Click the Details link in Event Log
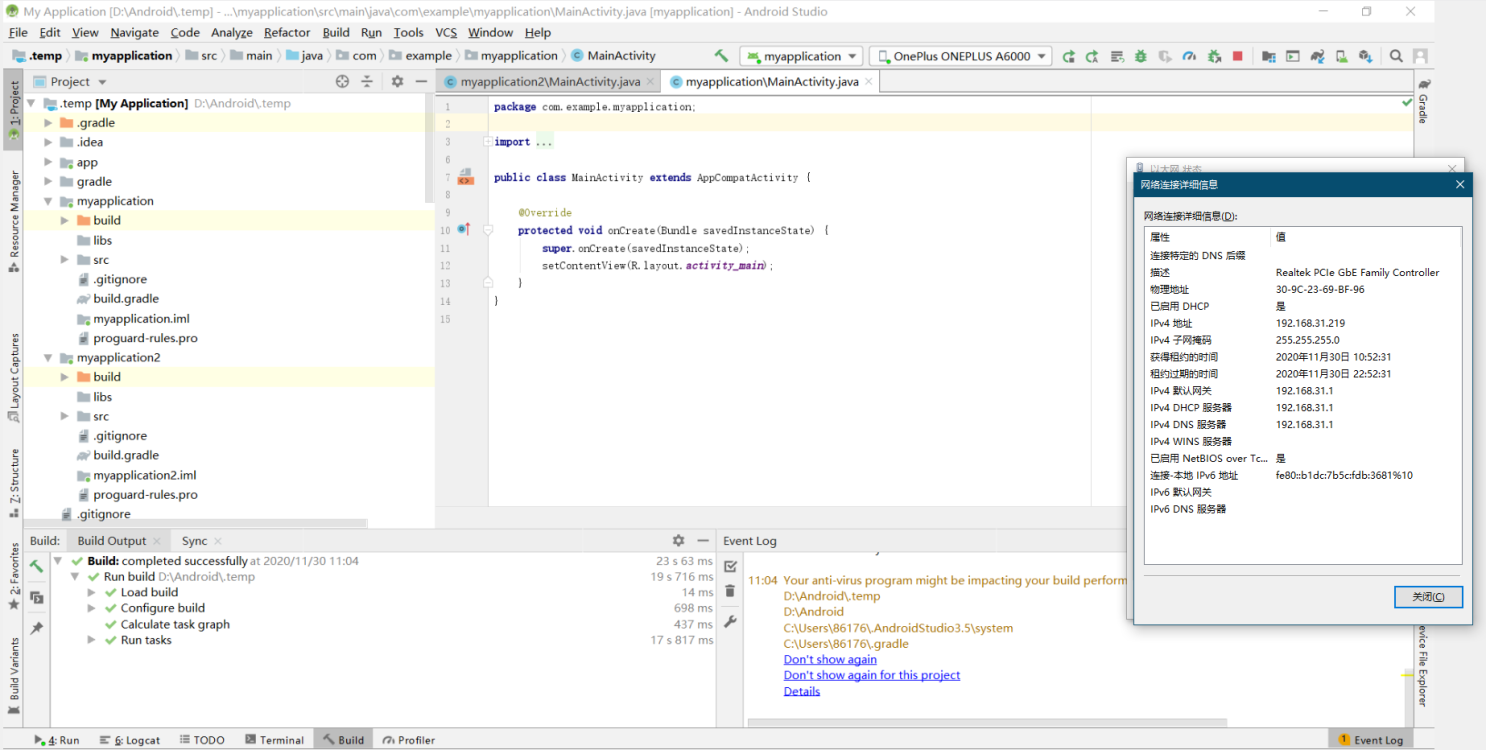The width and height of the screenshot is (1486, 750). point(802,691)
